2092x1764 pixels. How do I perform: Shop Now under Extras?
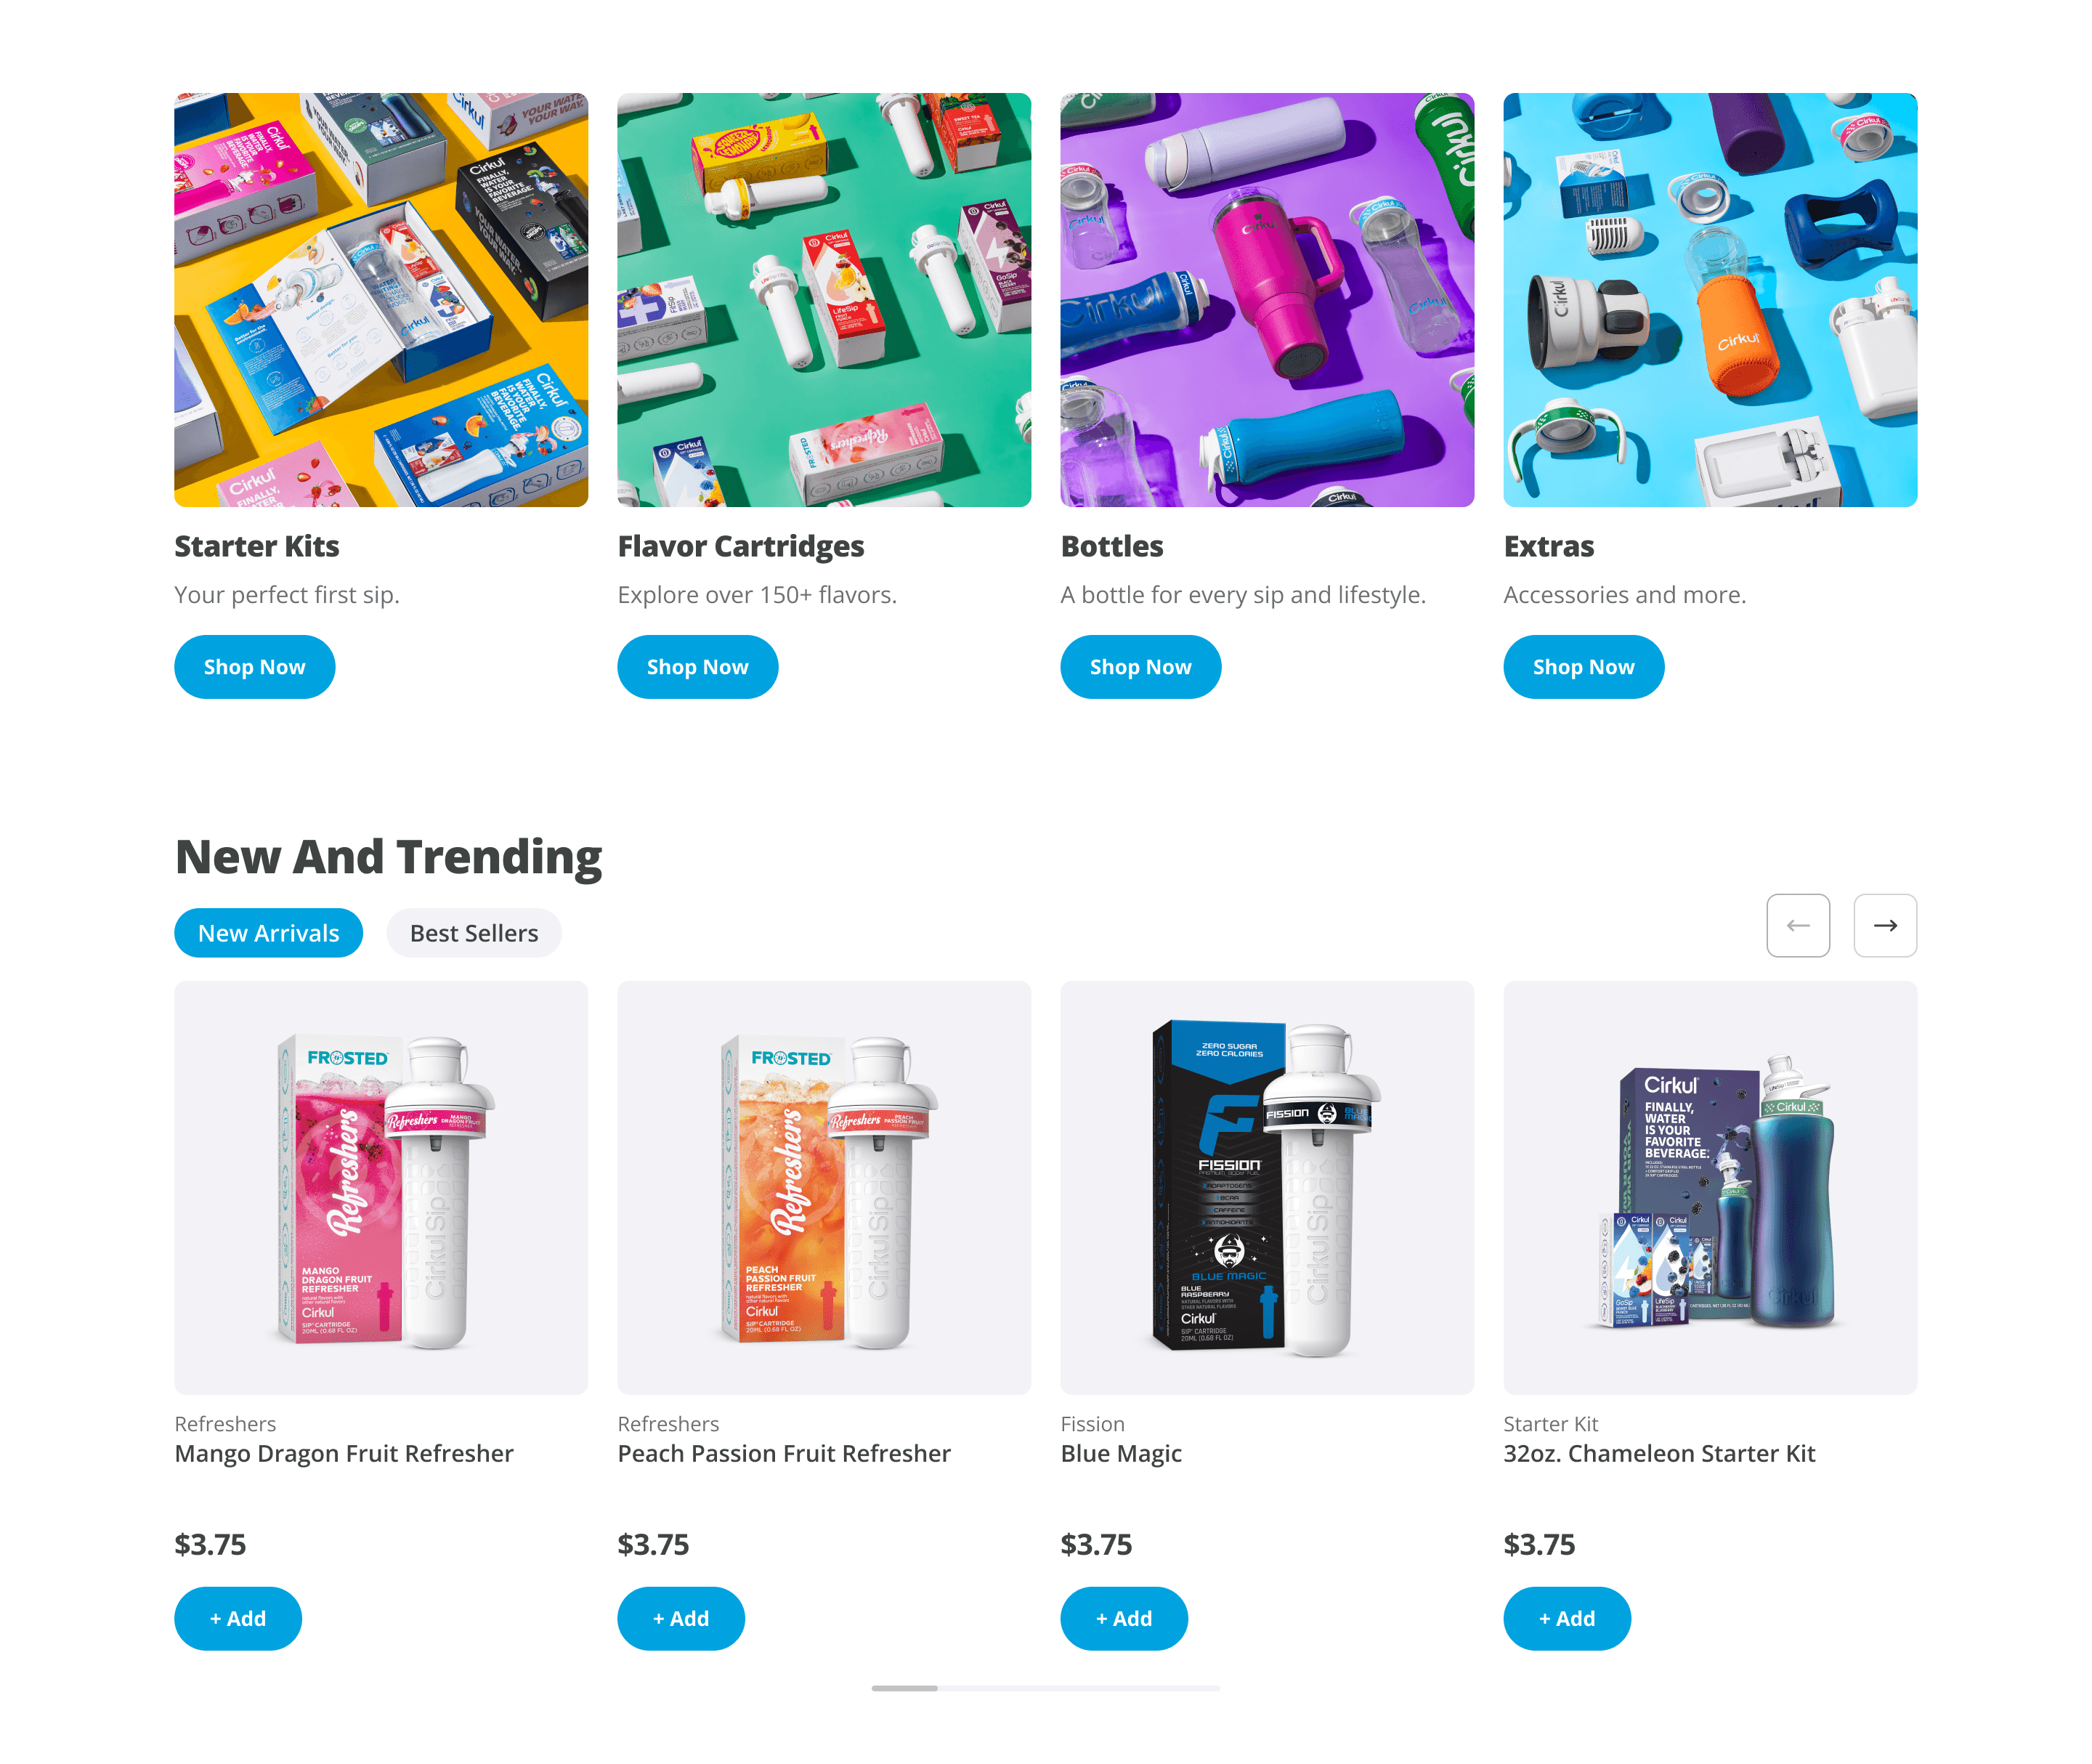pos(1584,667)
